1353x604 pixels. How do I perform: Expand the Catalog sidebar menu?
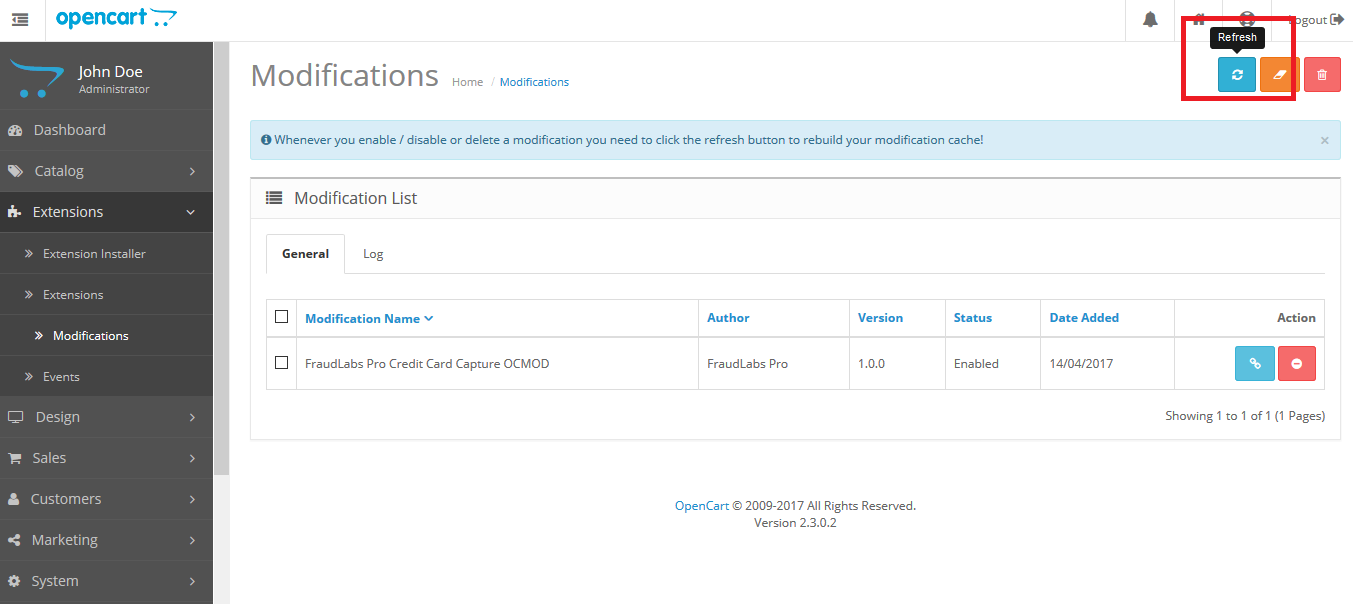tap(106, 171)
